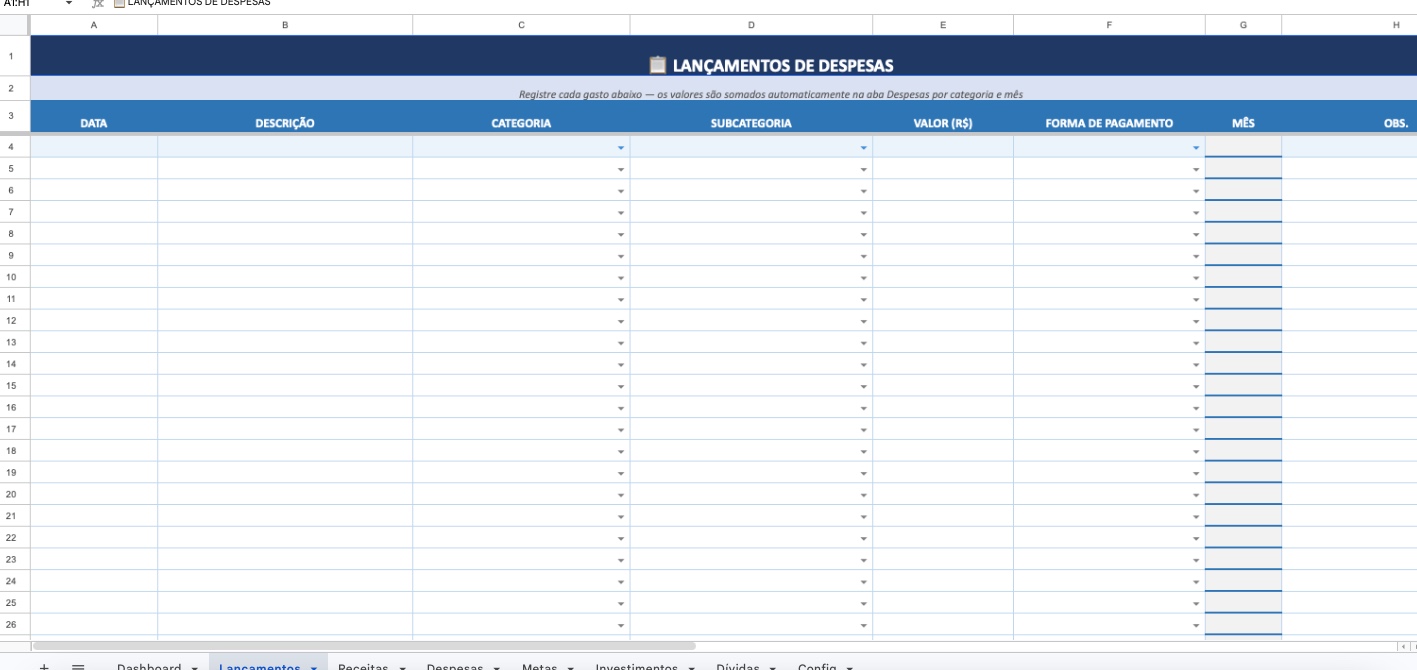Image resolution: width=1417 pixels, height=670 pixels.
Task: Open the Despesas sheet tab
Action: coord(455,668)
